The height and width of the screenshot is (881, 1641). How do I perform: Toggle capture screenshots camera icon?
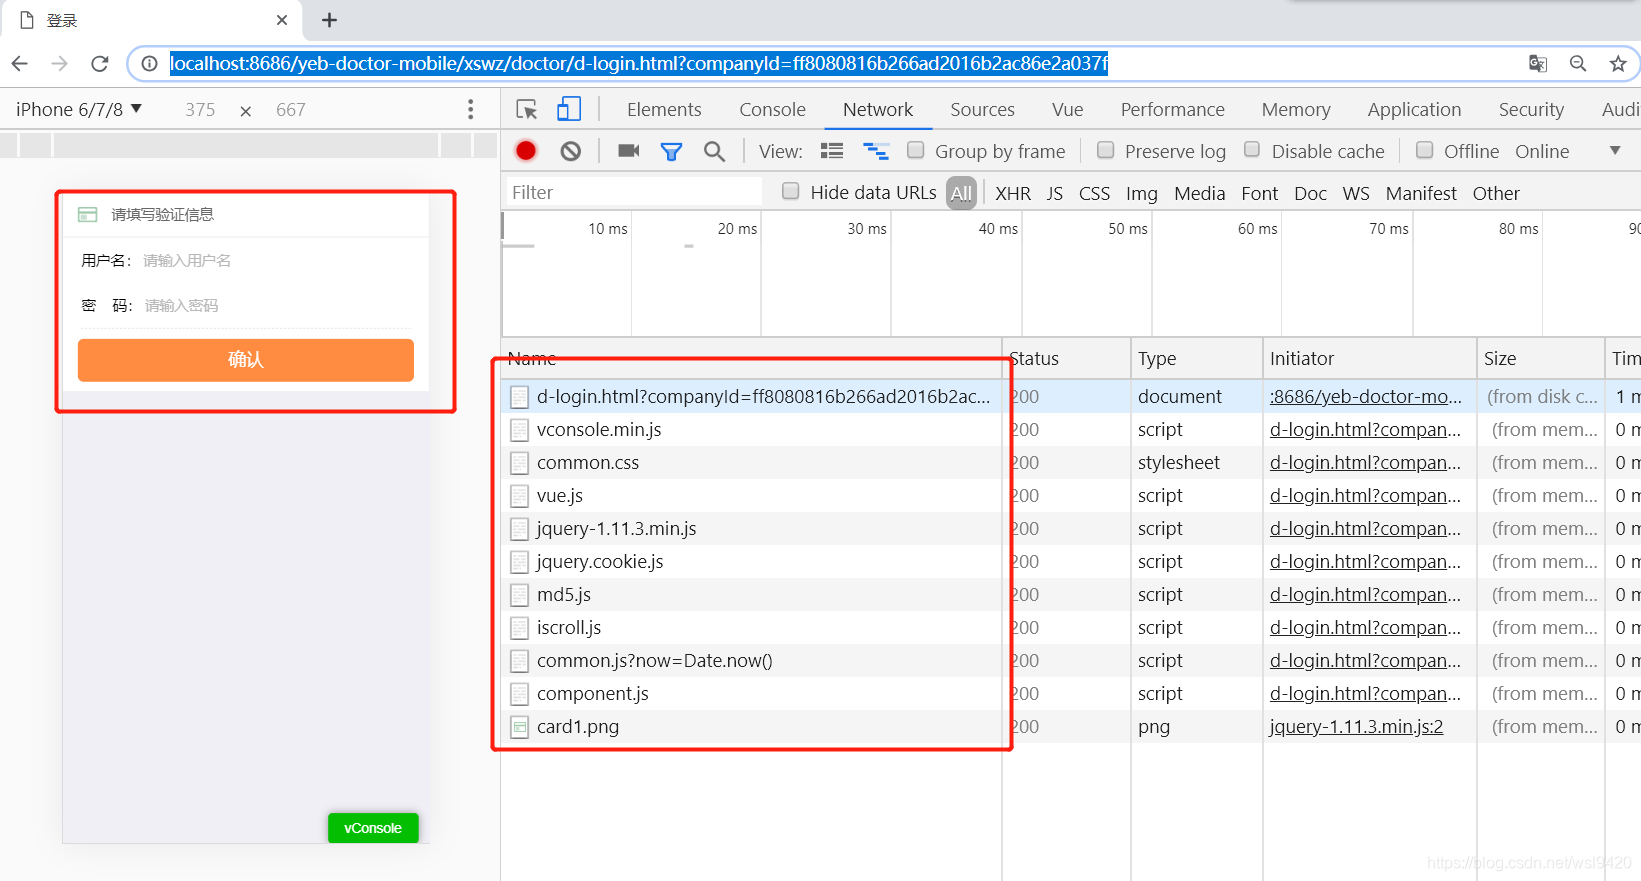tap(629, 151)
